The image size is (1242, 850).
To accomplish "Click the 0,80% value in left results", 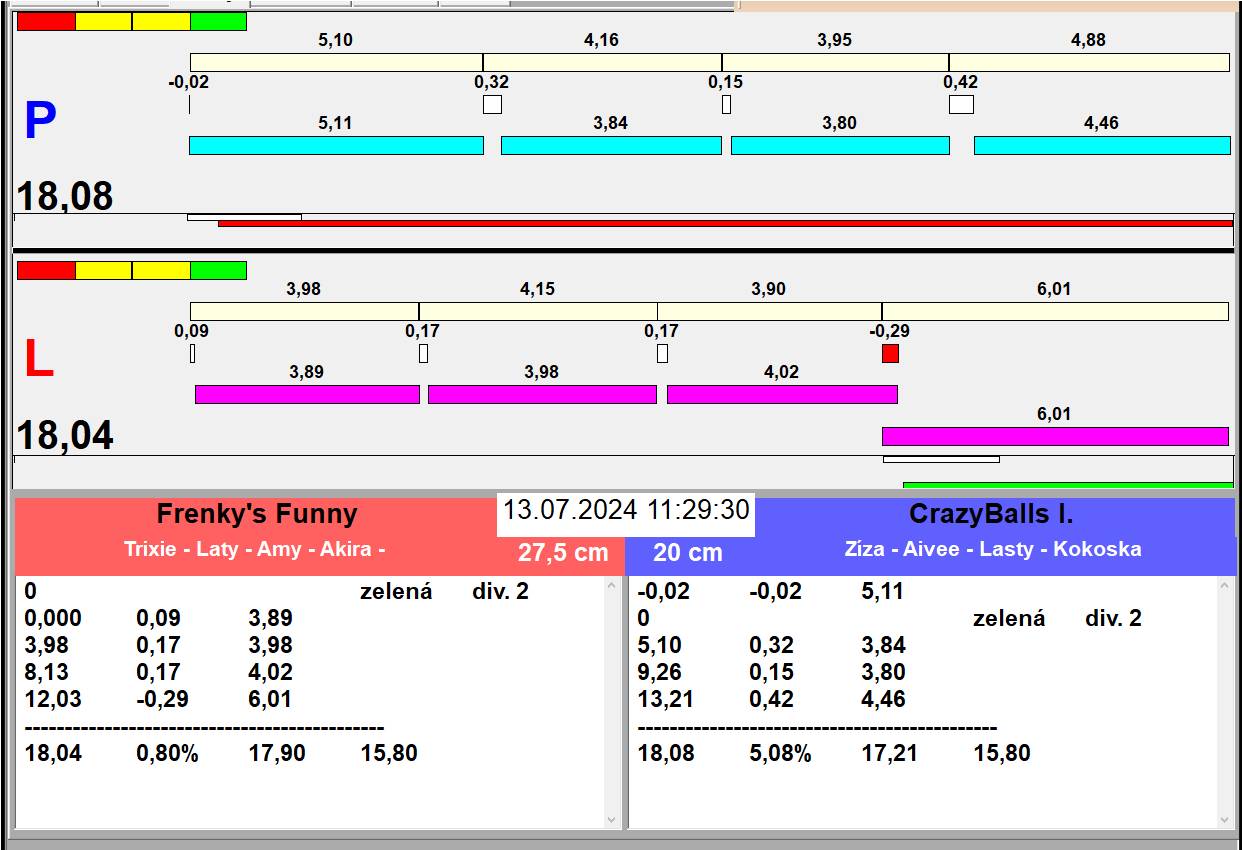I will click(x=168, y=754).
